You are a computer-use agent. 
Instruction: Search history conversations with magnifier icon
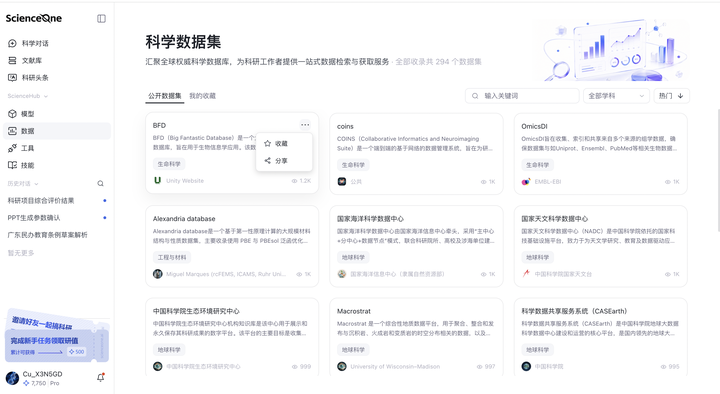(101, 184)
